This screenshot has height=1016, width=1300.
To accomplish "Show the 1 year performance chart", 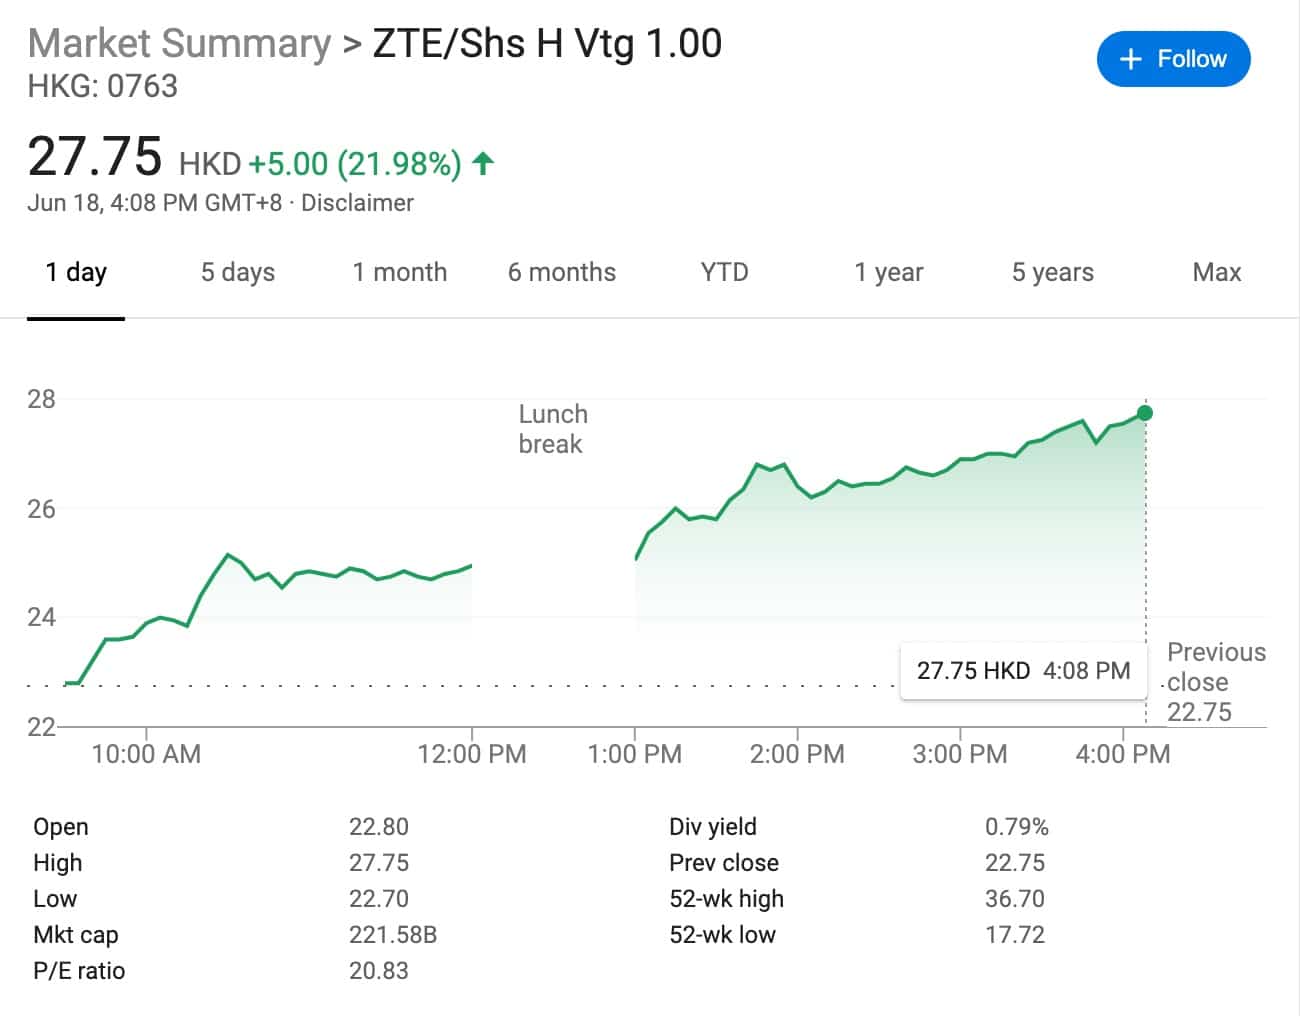I will [x=889, y=272].
